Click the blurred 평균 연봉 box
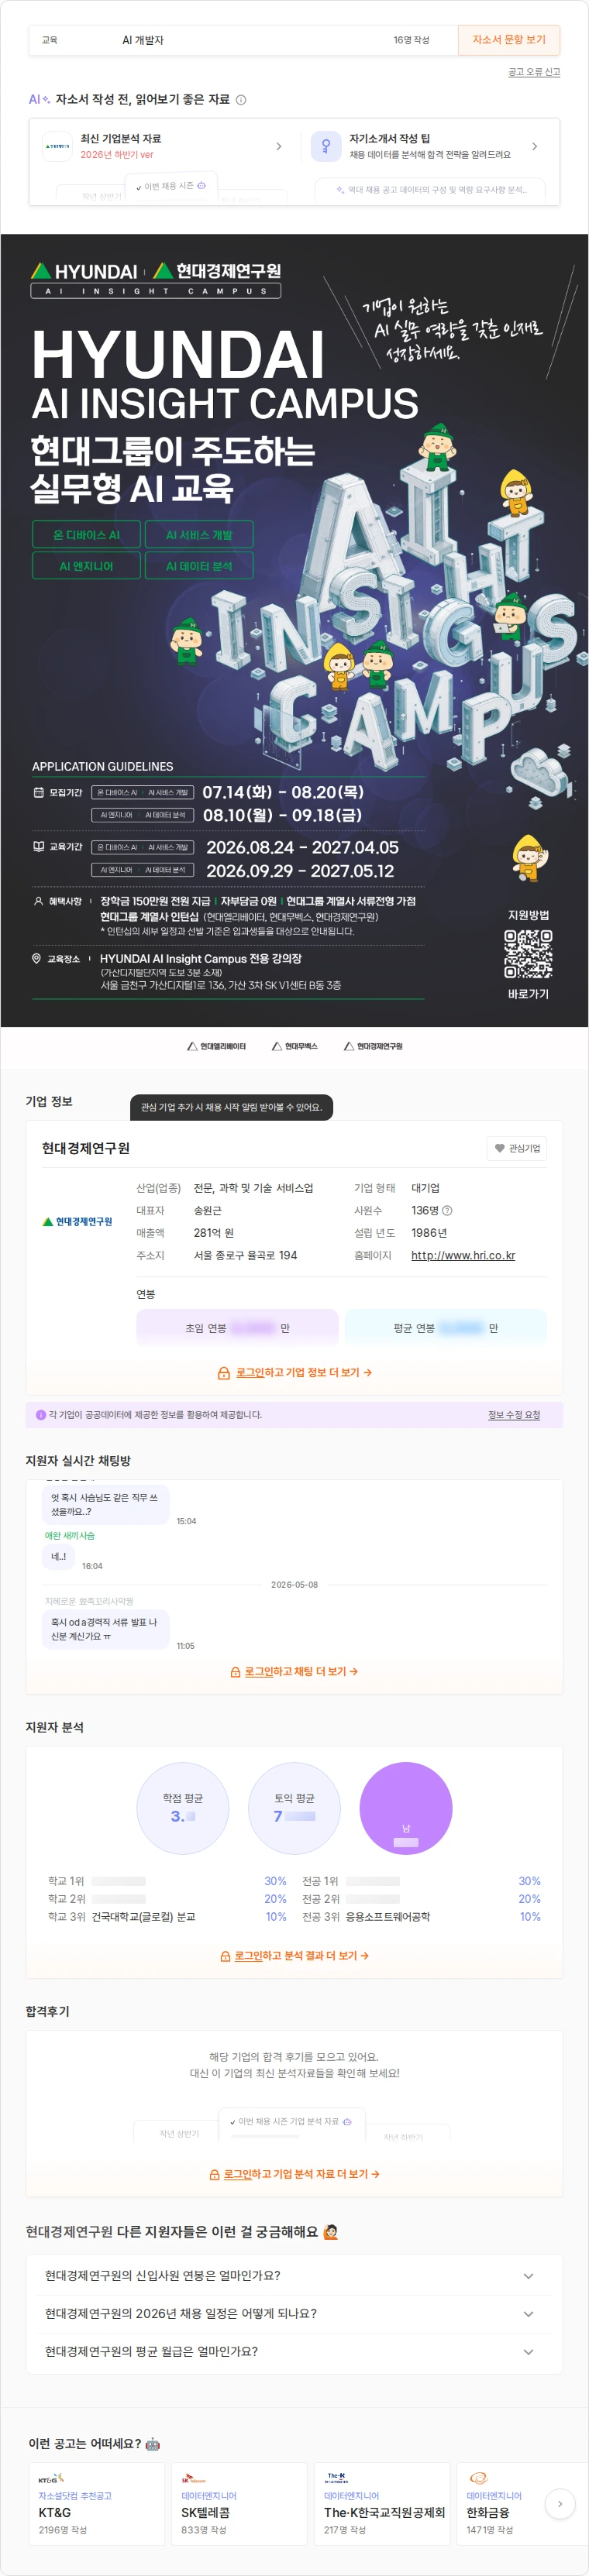Screen dimensions: 589x2576 (446, 1328)
